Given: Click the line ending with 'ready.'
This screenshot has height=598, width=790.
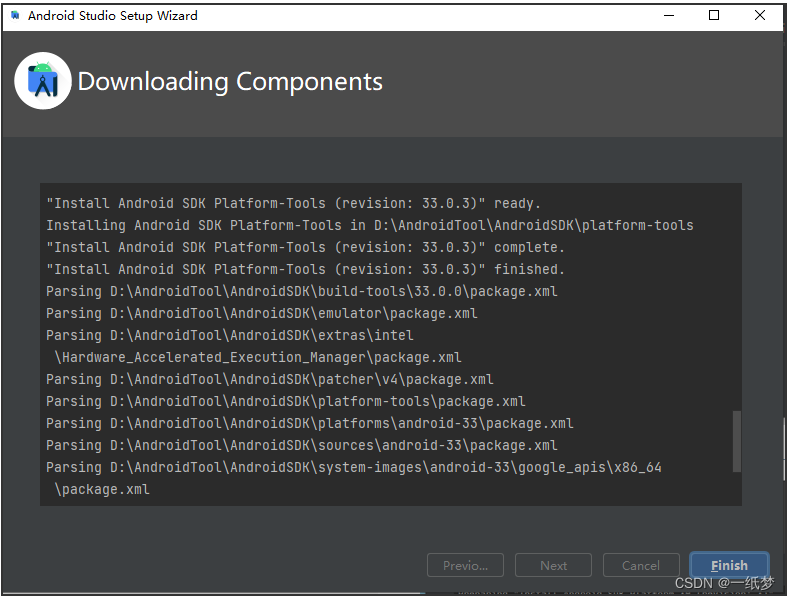Looking at the screenshot, I should pyautogui.click(x=293, y=204).
